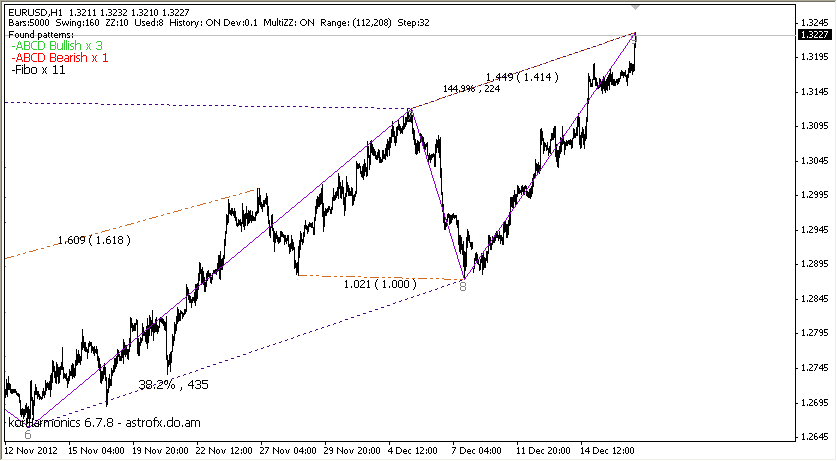Select the ABCD Bearish x 1 label
Screen dimensions: 837x461
pos(59,58)
